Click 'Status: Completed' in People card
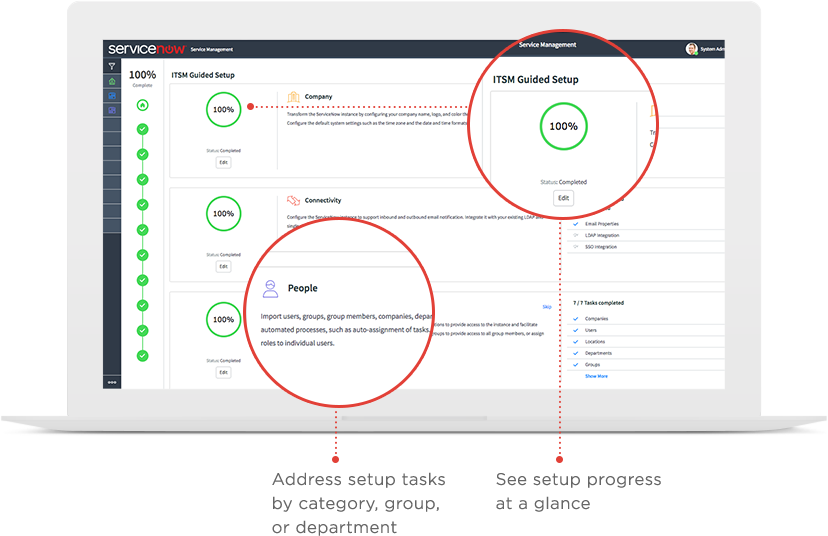This screenshot has width=828, height=536. click(x=223, y=361)
